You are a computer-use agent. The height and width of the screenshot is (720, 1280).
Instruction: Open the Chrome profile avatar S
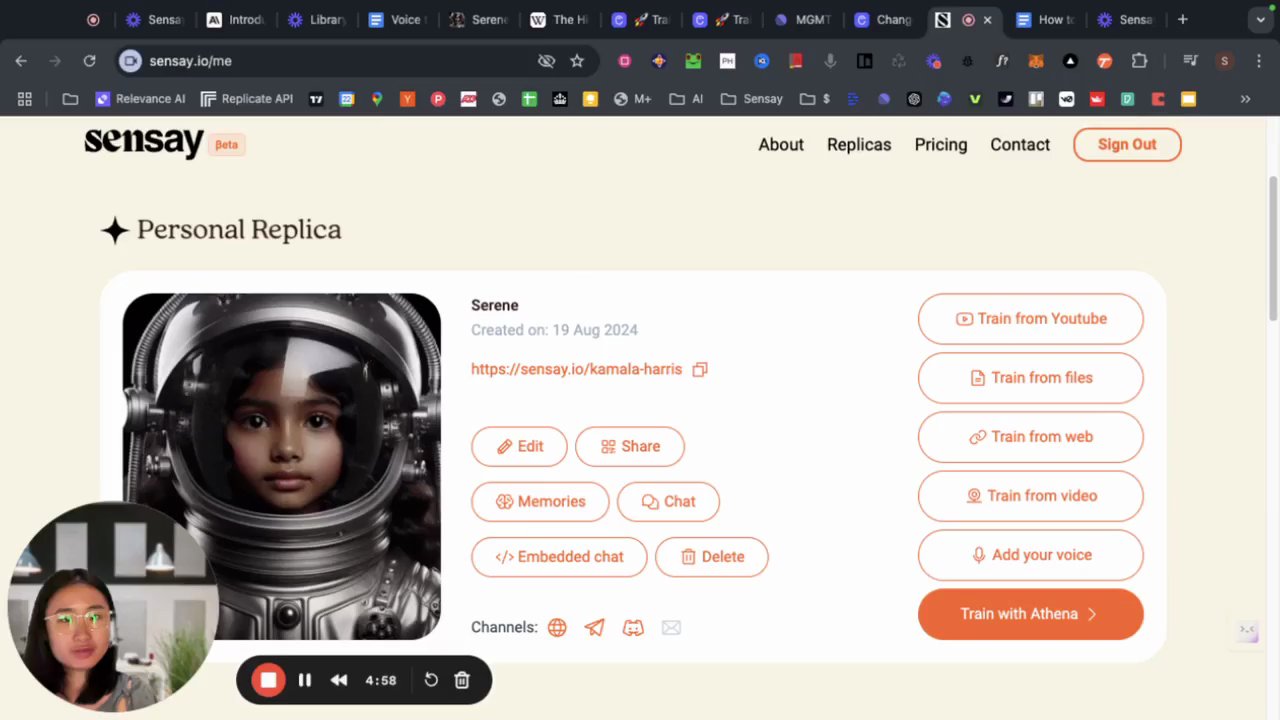click(1224, 61)
